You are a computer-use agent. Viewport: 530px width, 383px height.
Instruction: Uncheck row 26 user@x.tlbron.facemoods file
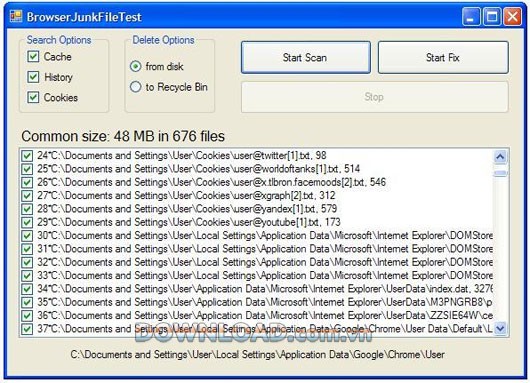(x=27, y=183)
